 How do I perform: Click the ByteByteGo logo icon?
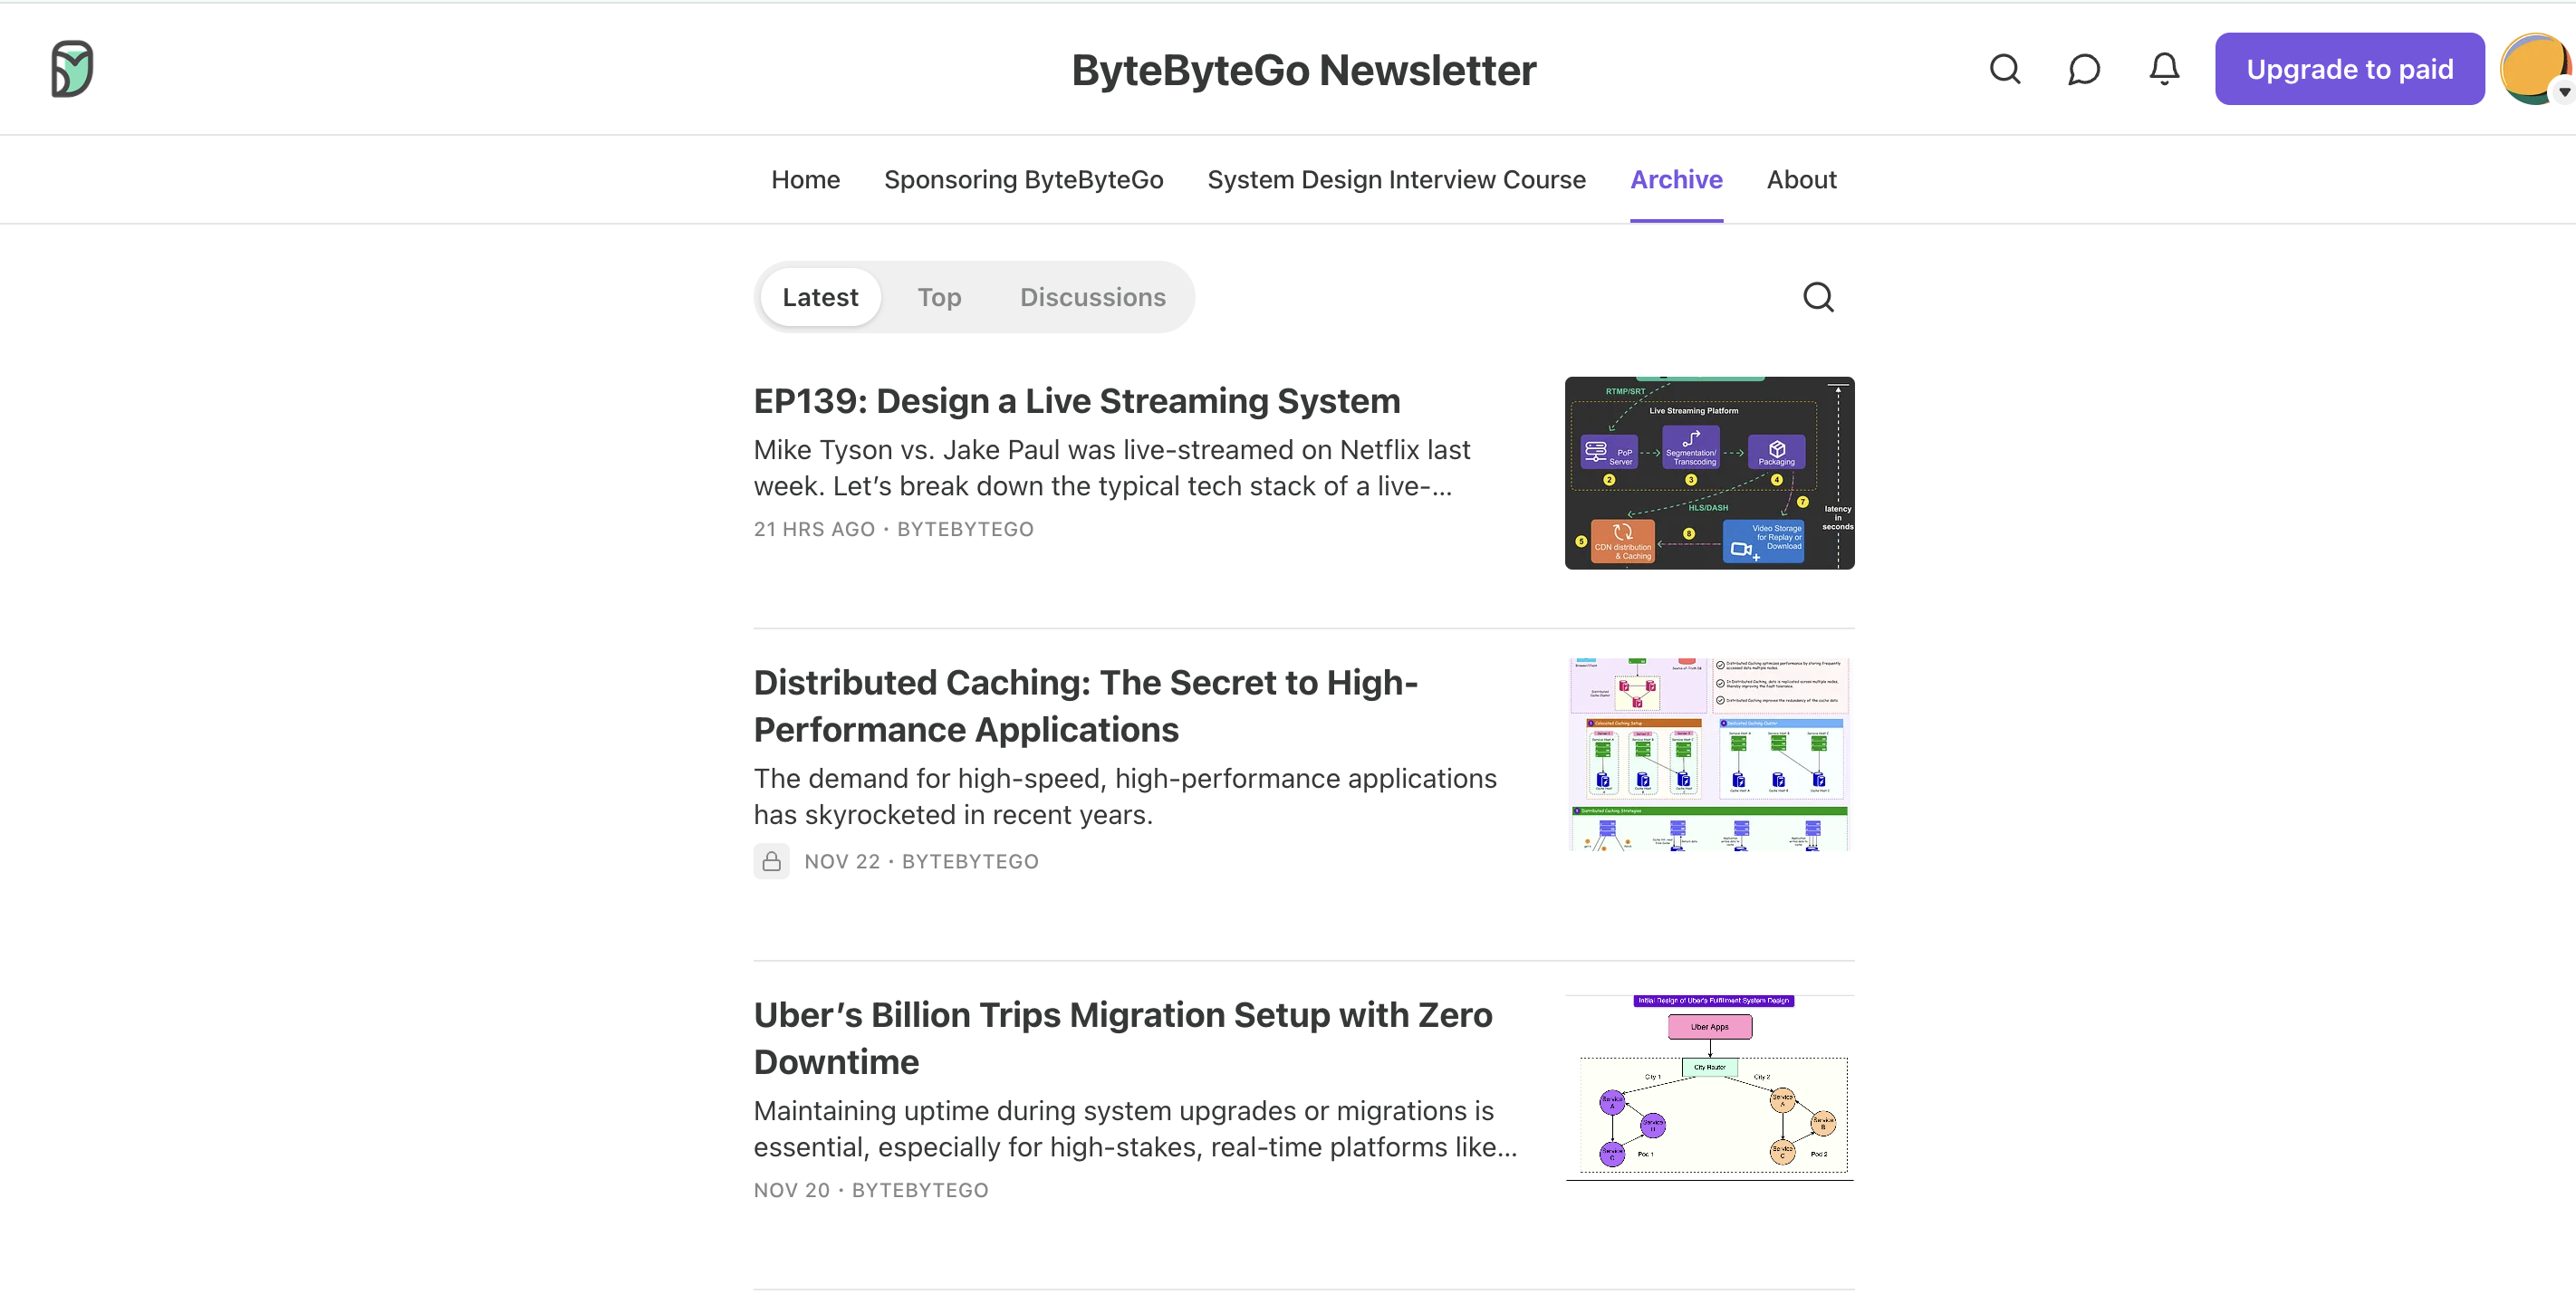(x=72, y=69)
